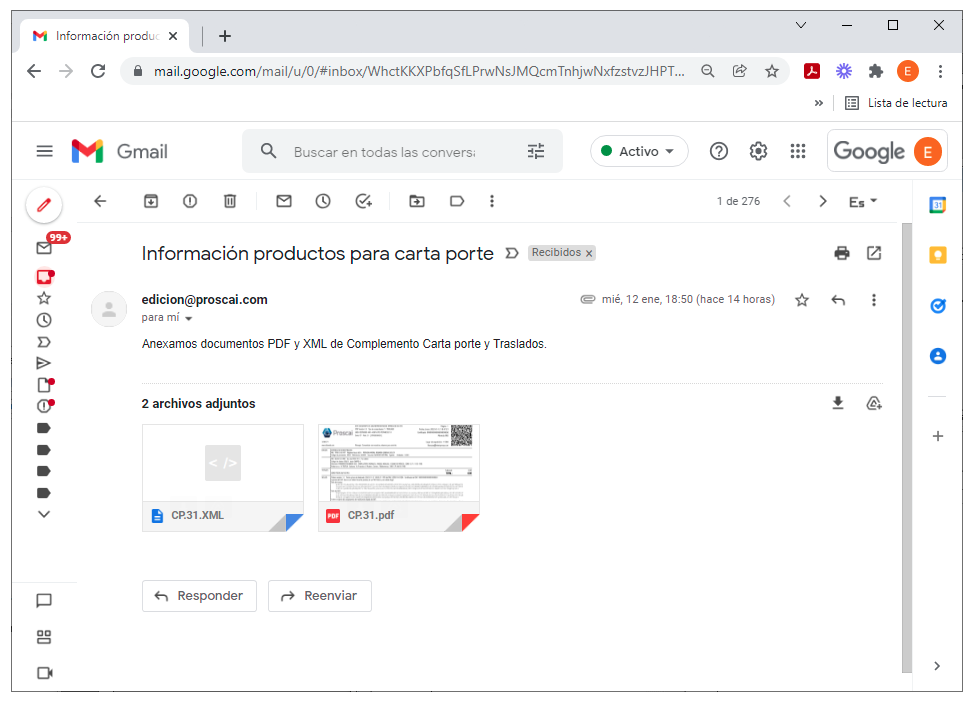Print the entire conversation
The image size is (972, 703).
[842, 253]
